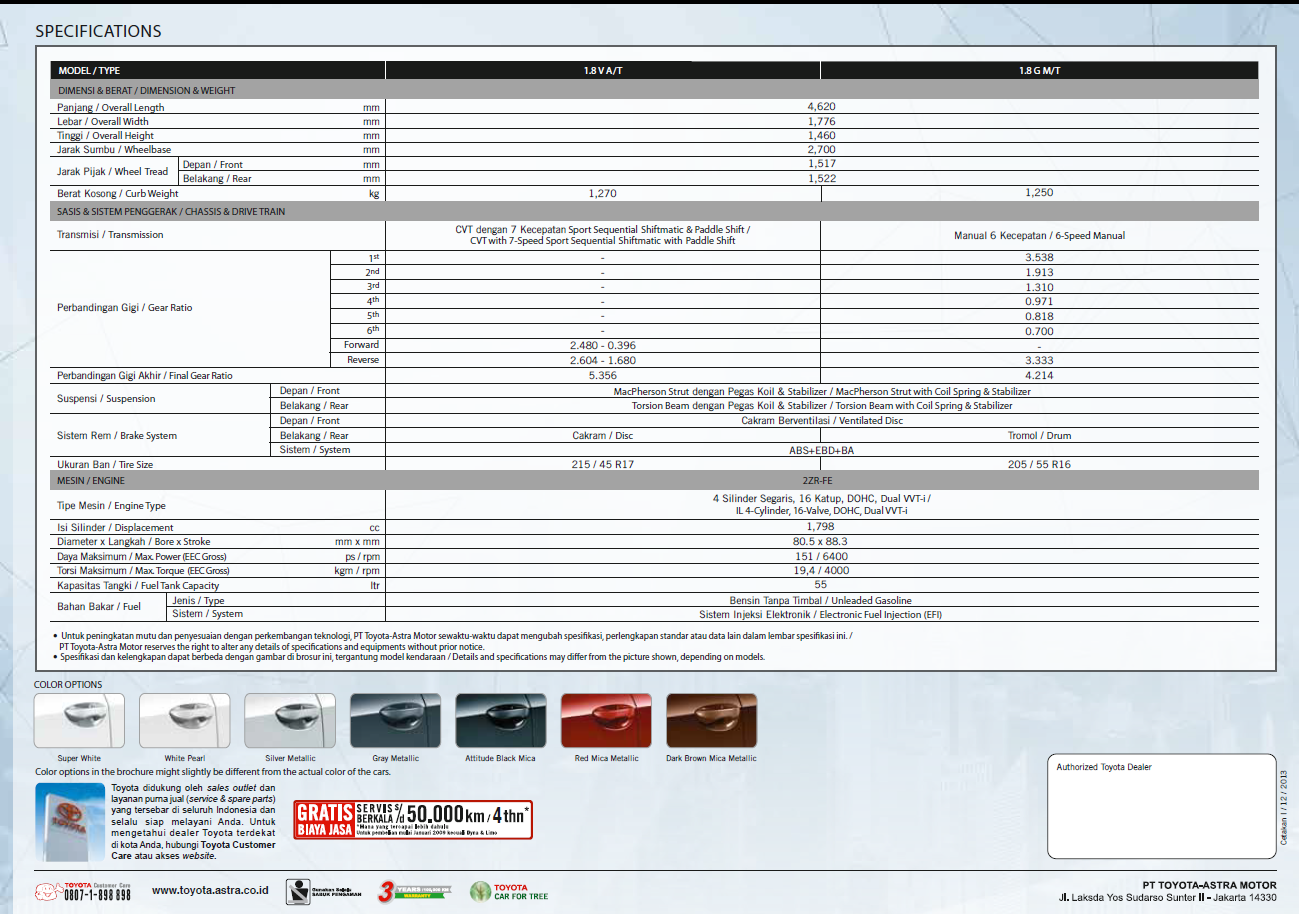Click the front Wheel Tread value 1,517
This screenshot has height=914, width=1299.
821,163
